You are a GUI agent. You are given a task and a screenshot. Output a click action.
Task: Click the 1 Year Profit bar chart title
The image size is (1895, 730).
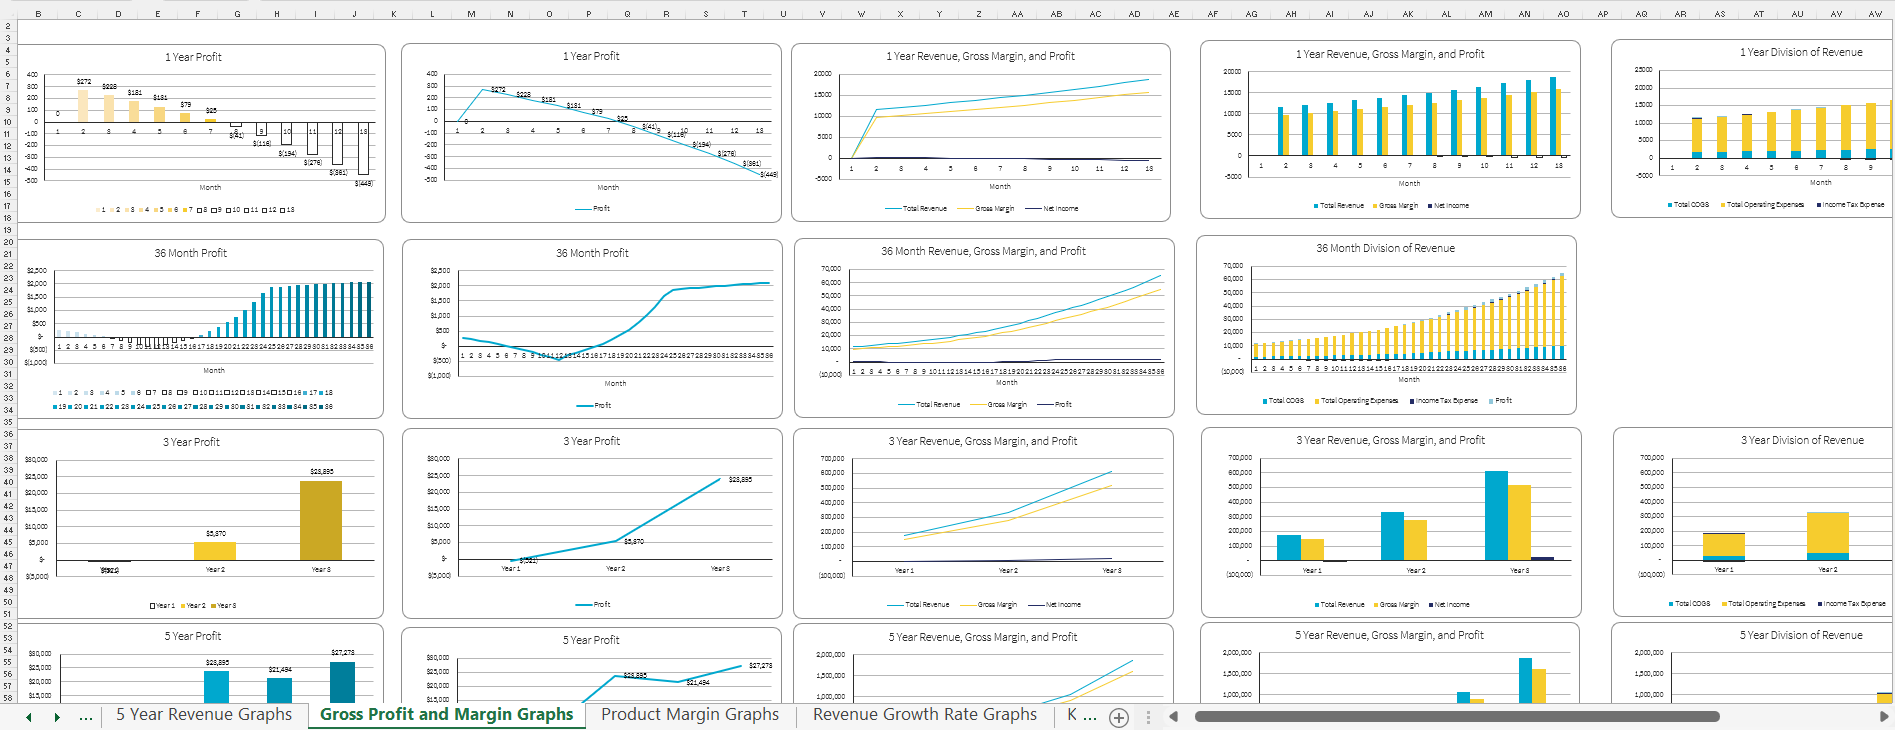193,57
